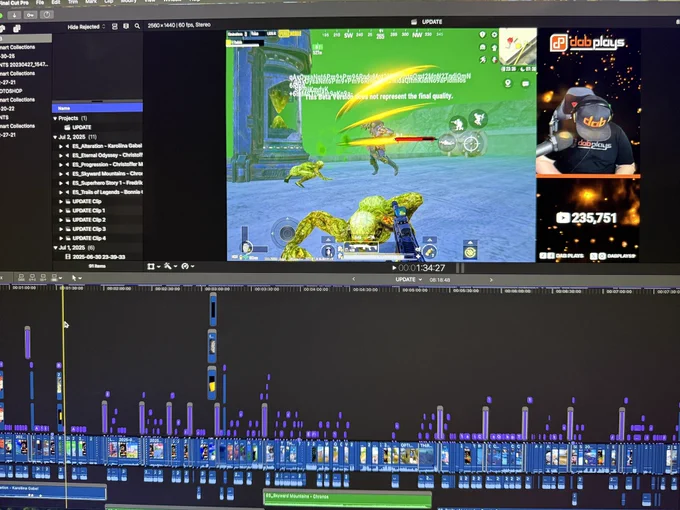Click the append clip edit button

(x=43, y=278)
